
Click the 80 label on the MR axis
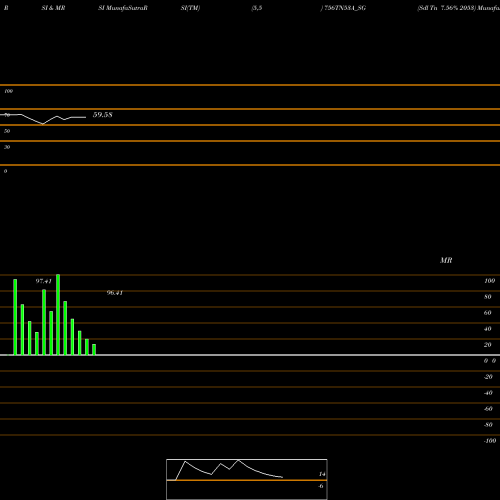pos(488,297)
